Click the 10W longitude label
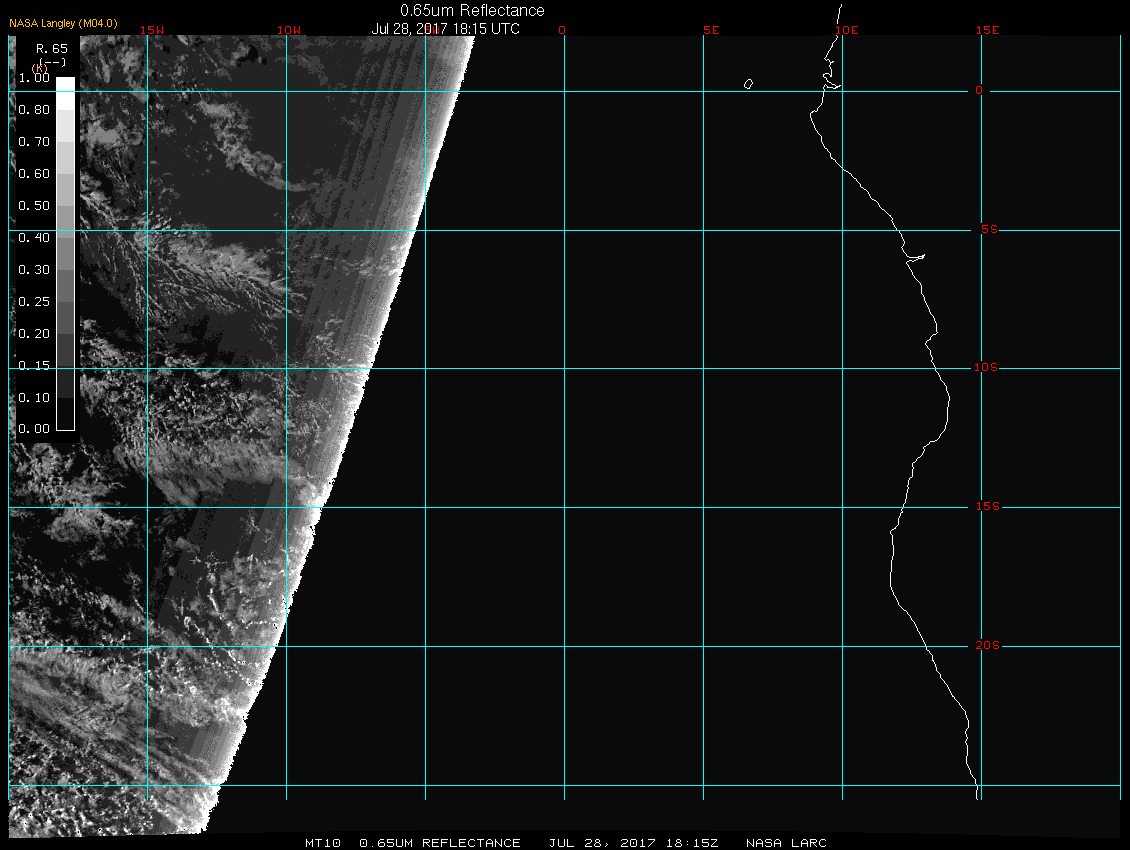 click(289, 30)
